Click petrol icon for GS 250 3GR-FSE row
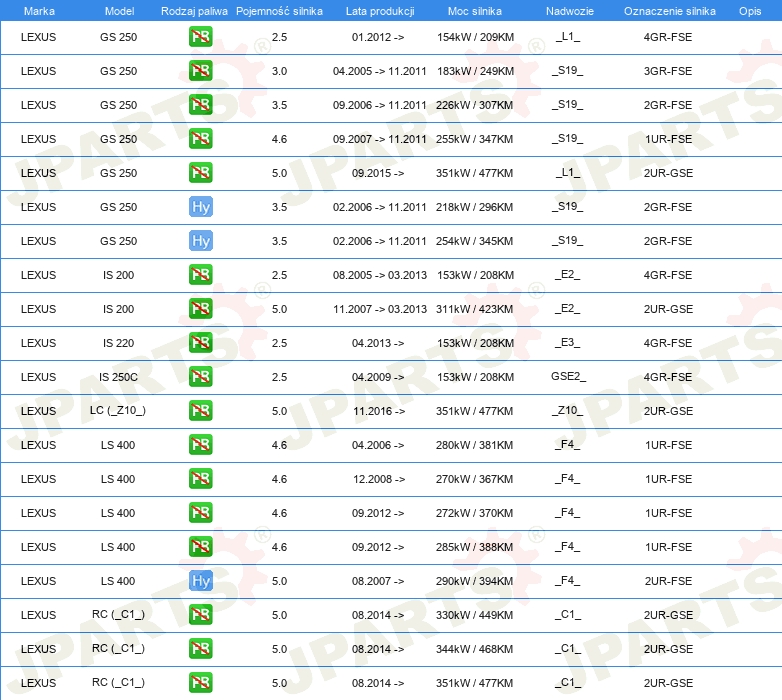782x700 pixels. pyautogui.click(x=201, y=71)
